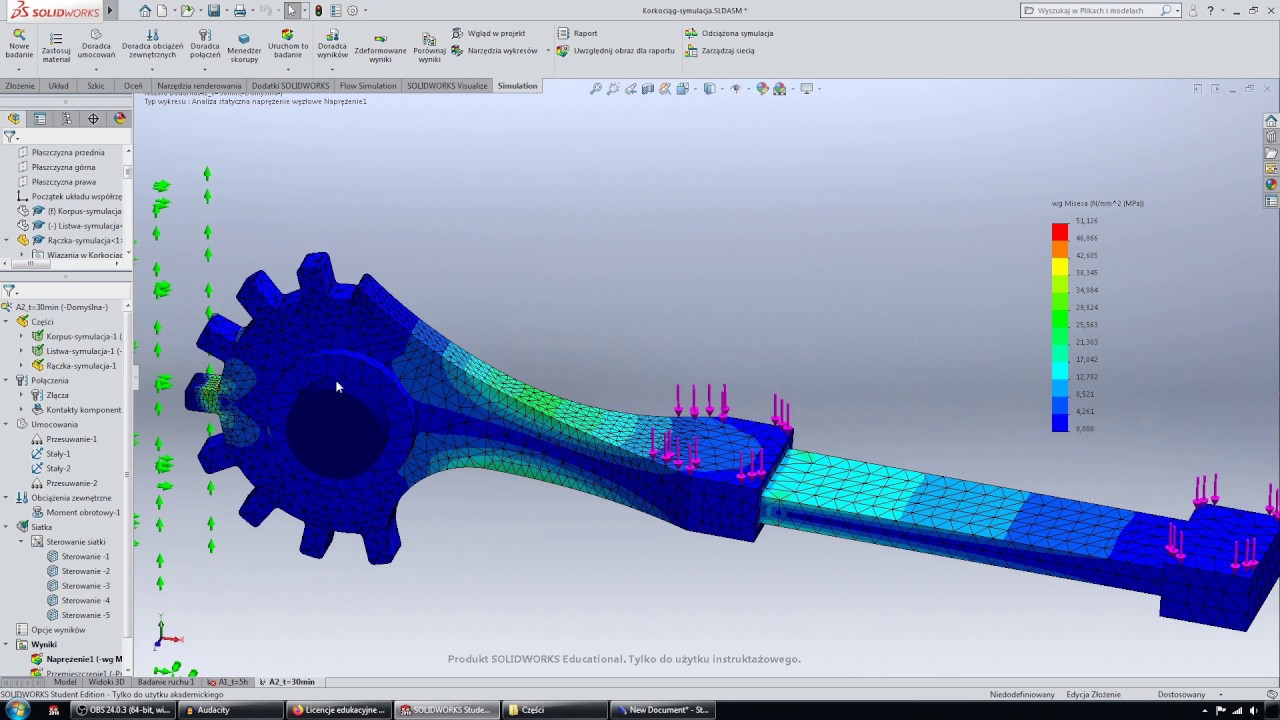This screenshot has width=1280, height=720.
Task: Click the Wyszukaj w Plikach search field
Action: tap(1097, 11)
